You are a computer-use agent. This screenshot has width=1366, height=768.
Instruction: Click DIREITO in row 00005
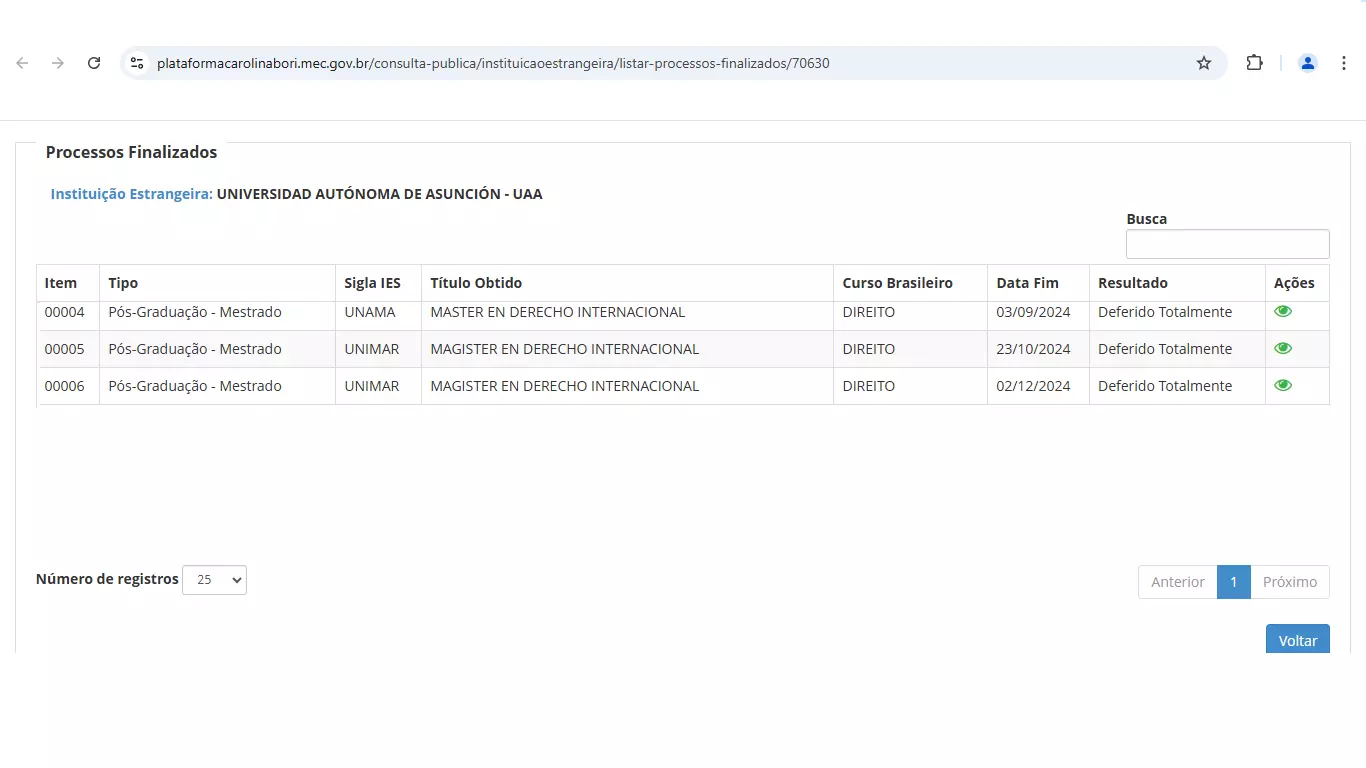coord(869,349)
